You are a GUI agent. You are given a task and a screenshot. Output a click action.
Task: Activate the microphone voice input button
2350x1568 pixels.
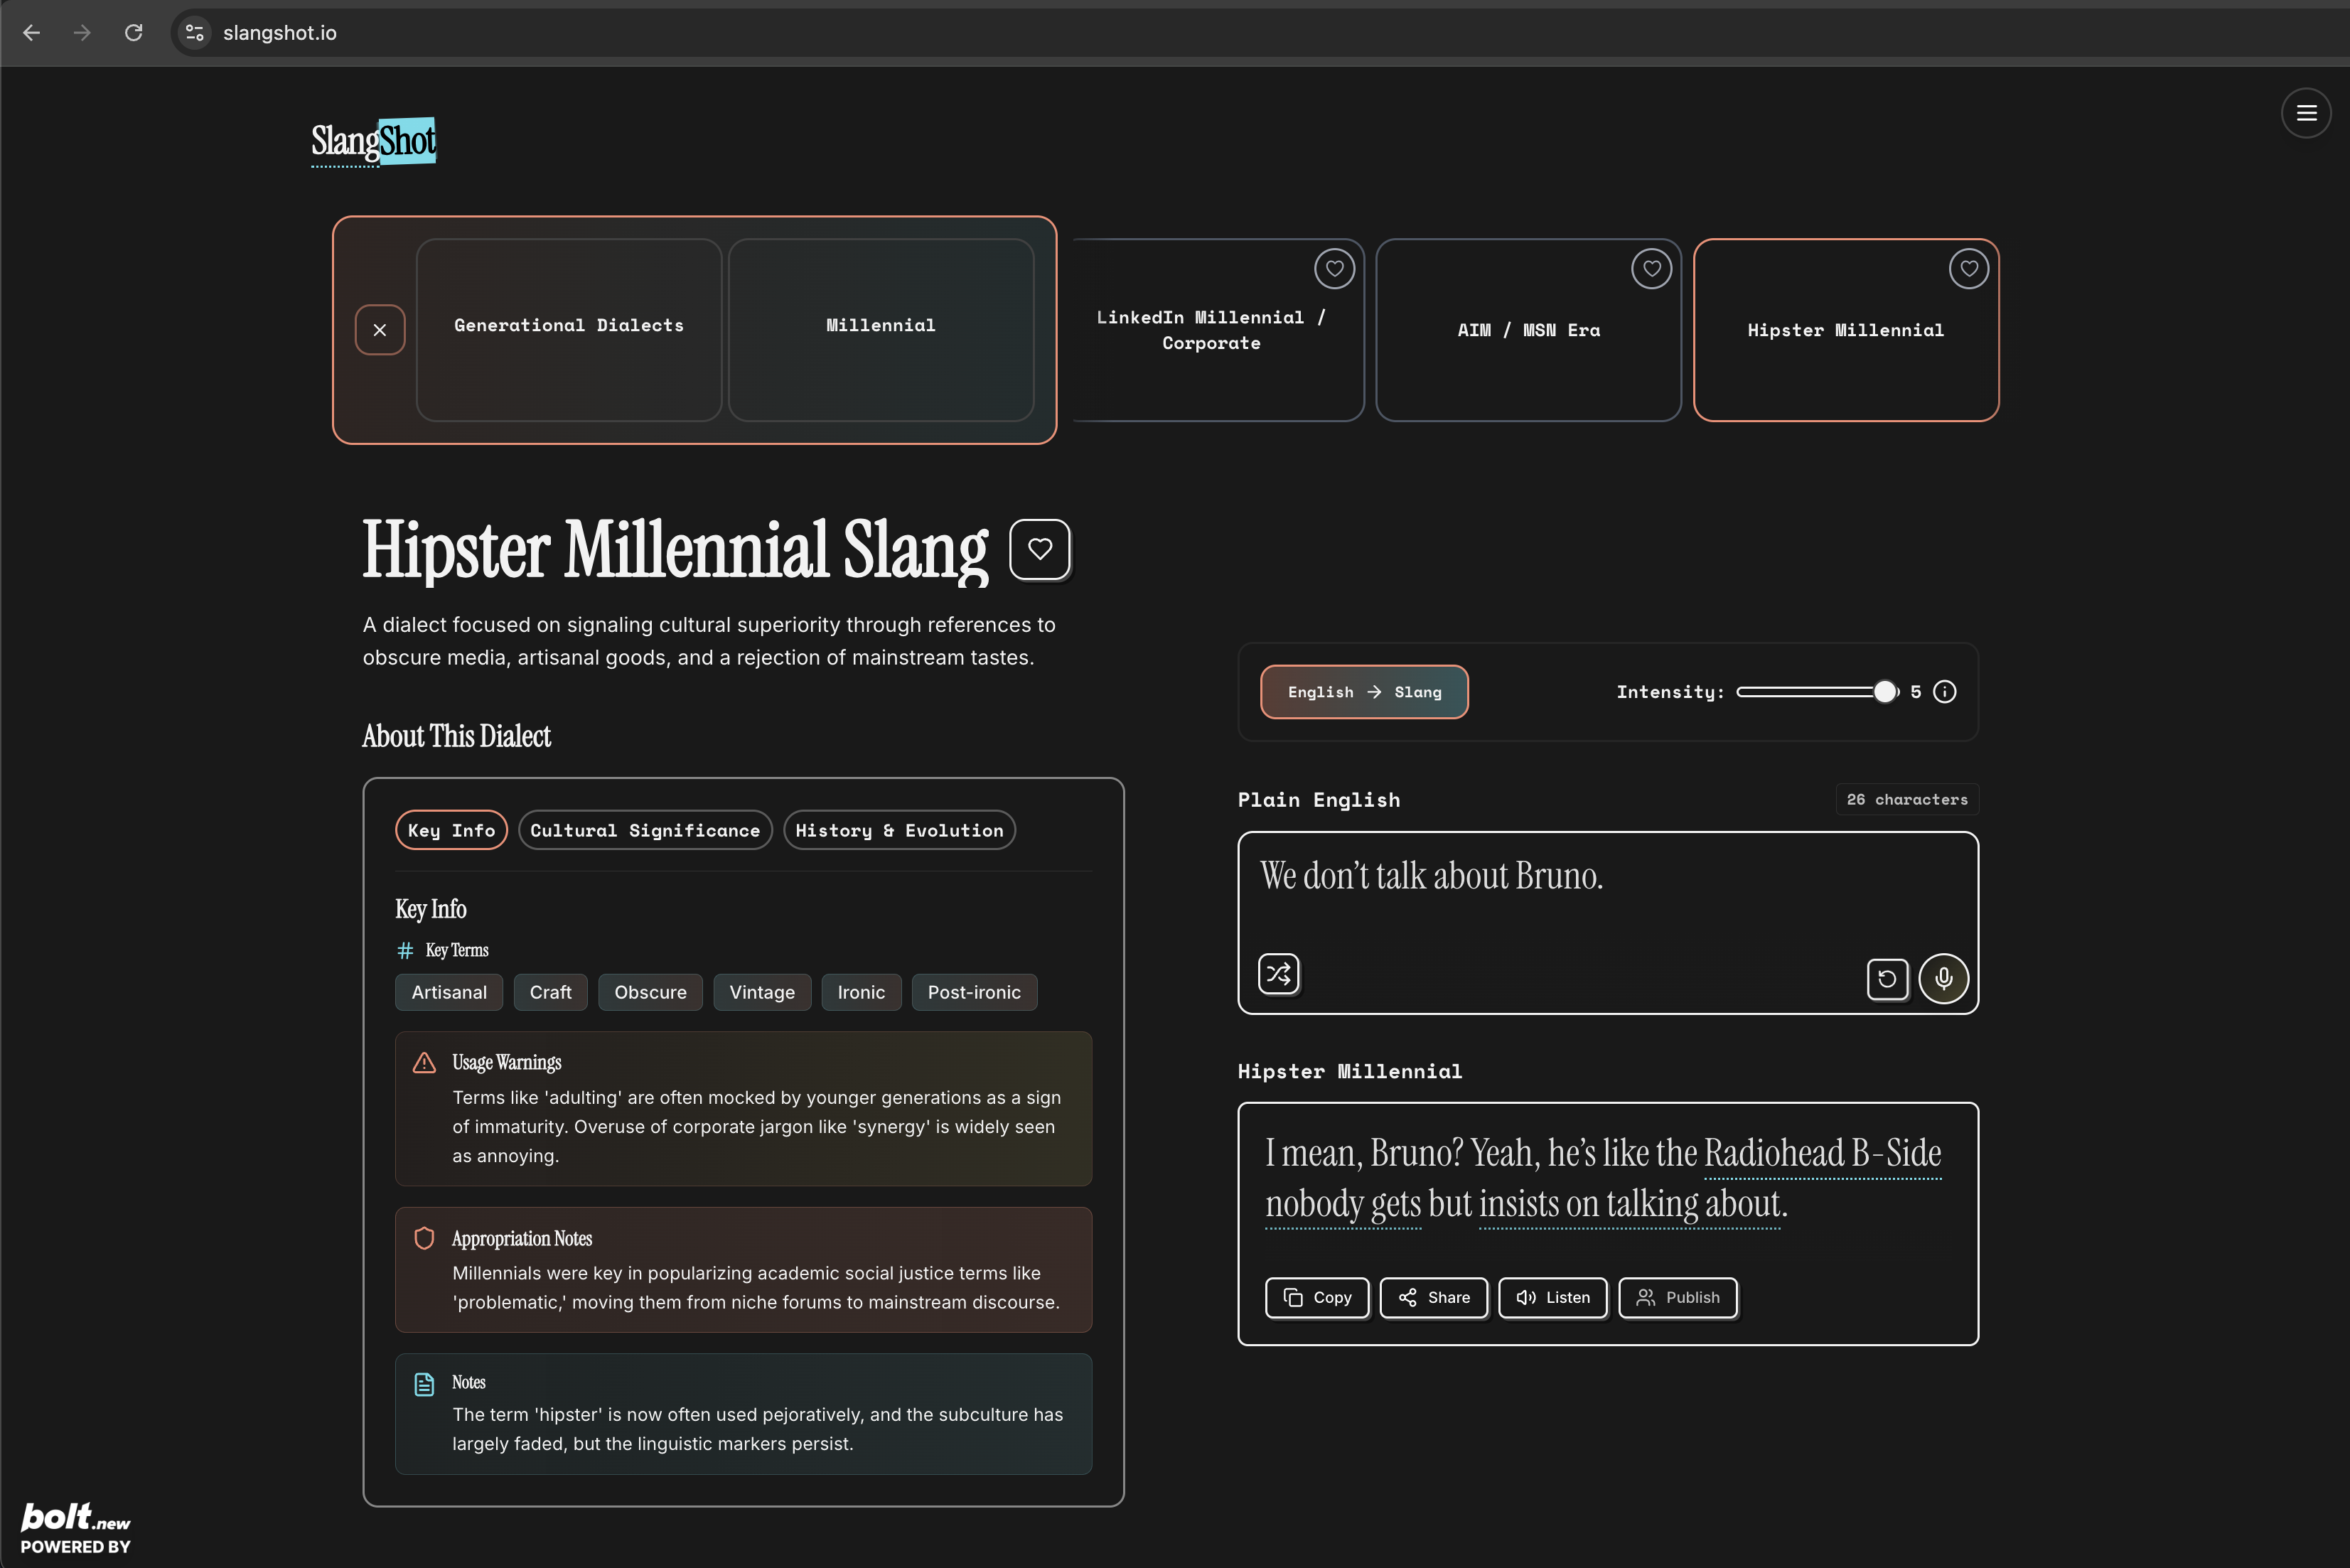[x=1943, y=978]
